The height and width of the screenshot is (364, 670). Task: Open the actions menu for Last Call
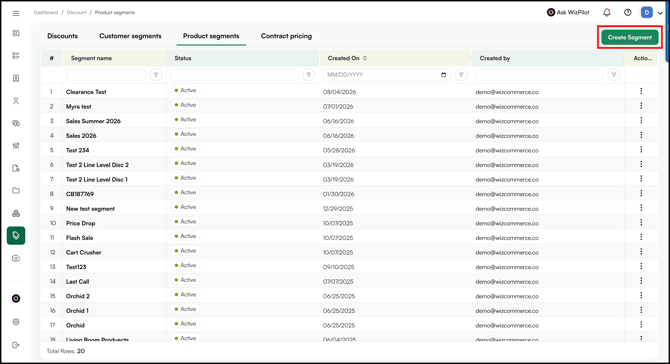tap(641, 281)
